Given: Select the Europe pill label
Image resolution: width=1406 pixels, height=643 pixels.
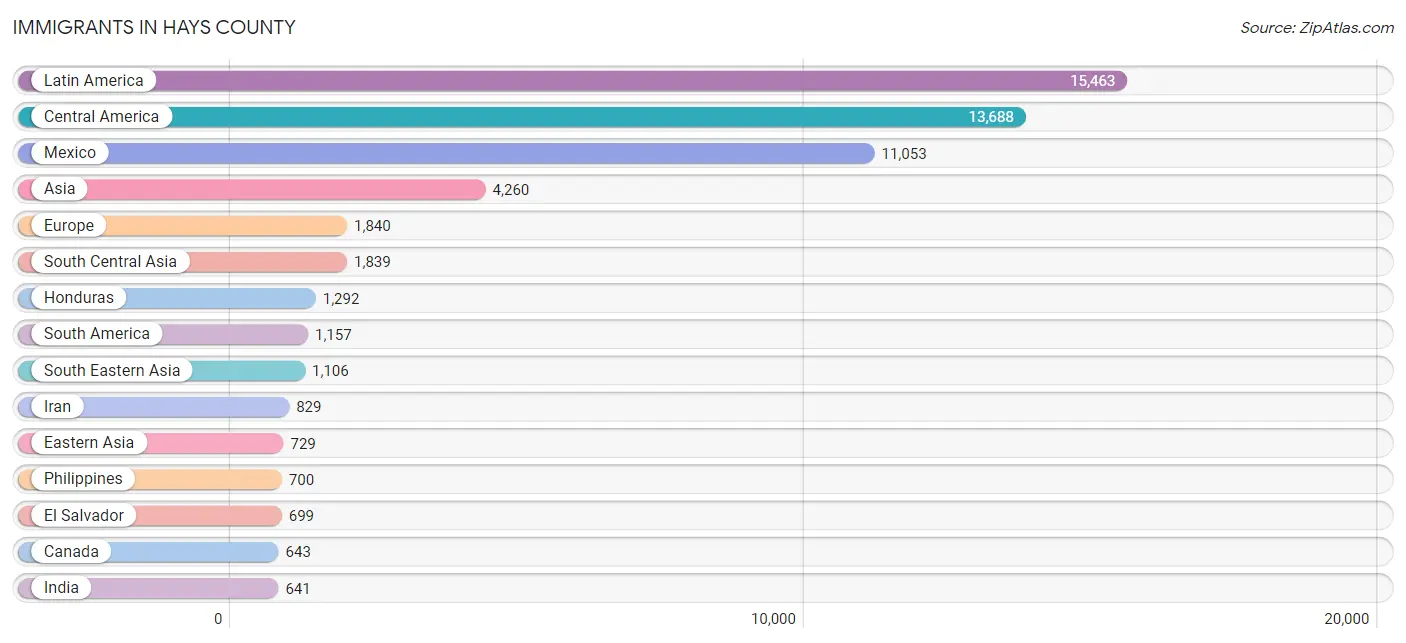Looking at the screenshot, I should 68,226.
